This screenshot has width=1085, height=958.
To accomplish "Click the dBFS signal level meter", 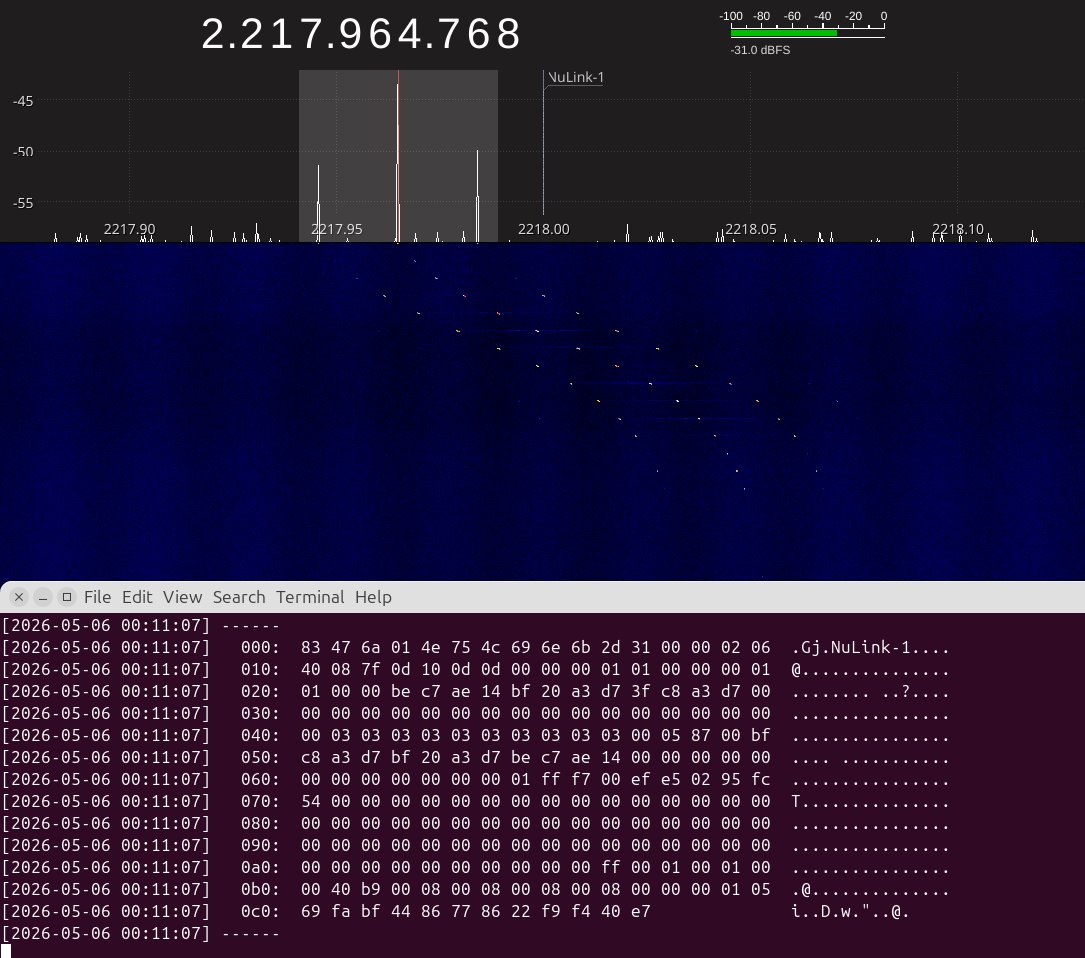I will point(808,33).
